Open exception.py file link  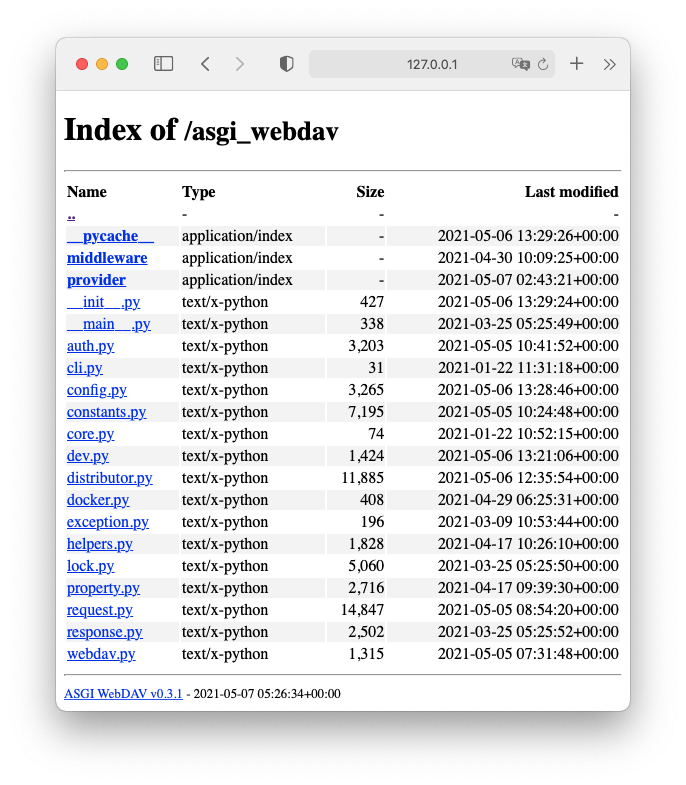click(x=108, y=522)
